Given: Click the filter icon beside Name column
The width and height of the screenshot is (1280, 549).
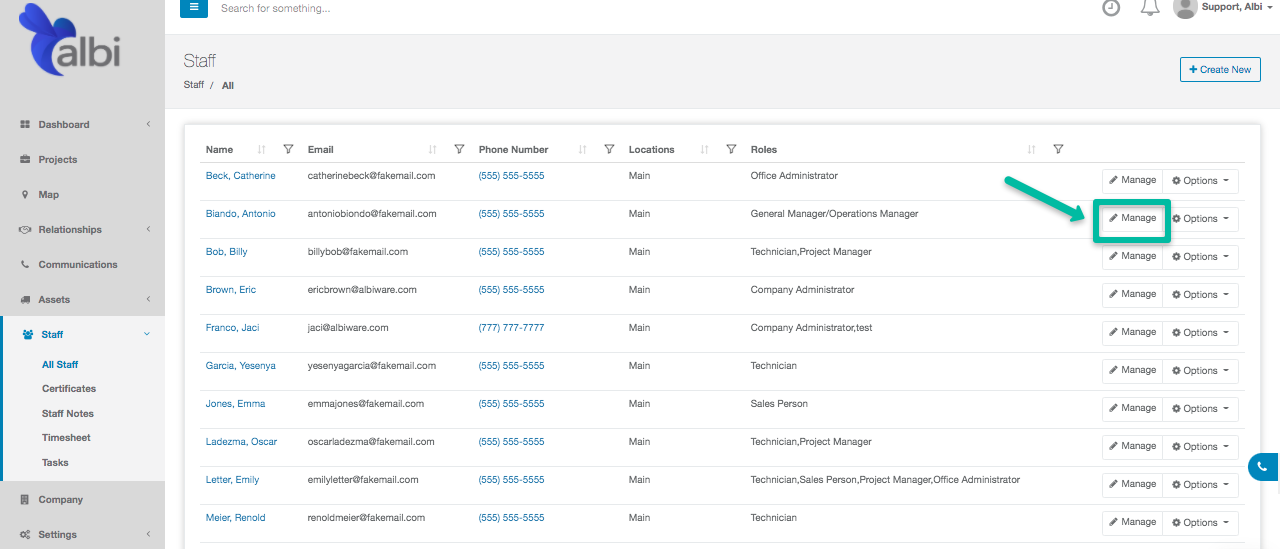Looking at the screenshot, I should pyautogui.click(x=288, y=150).
